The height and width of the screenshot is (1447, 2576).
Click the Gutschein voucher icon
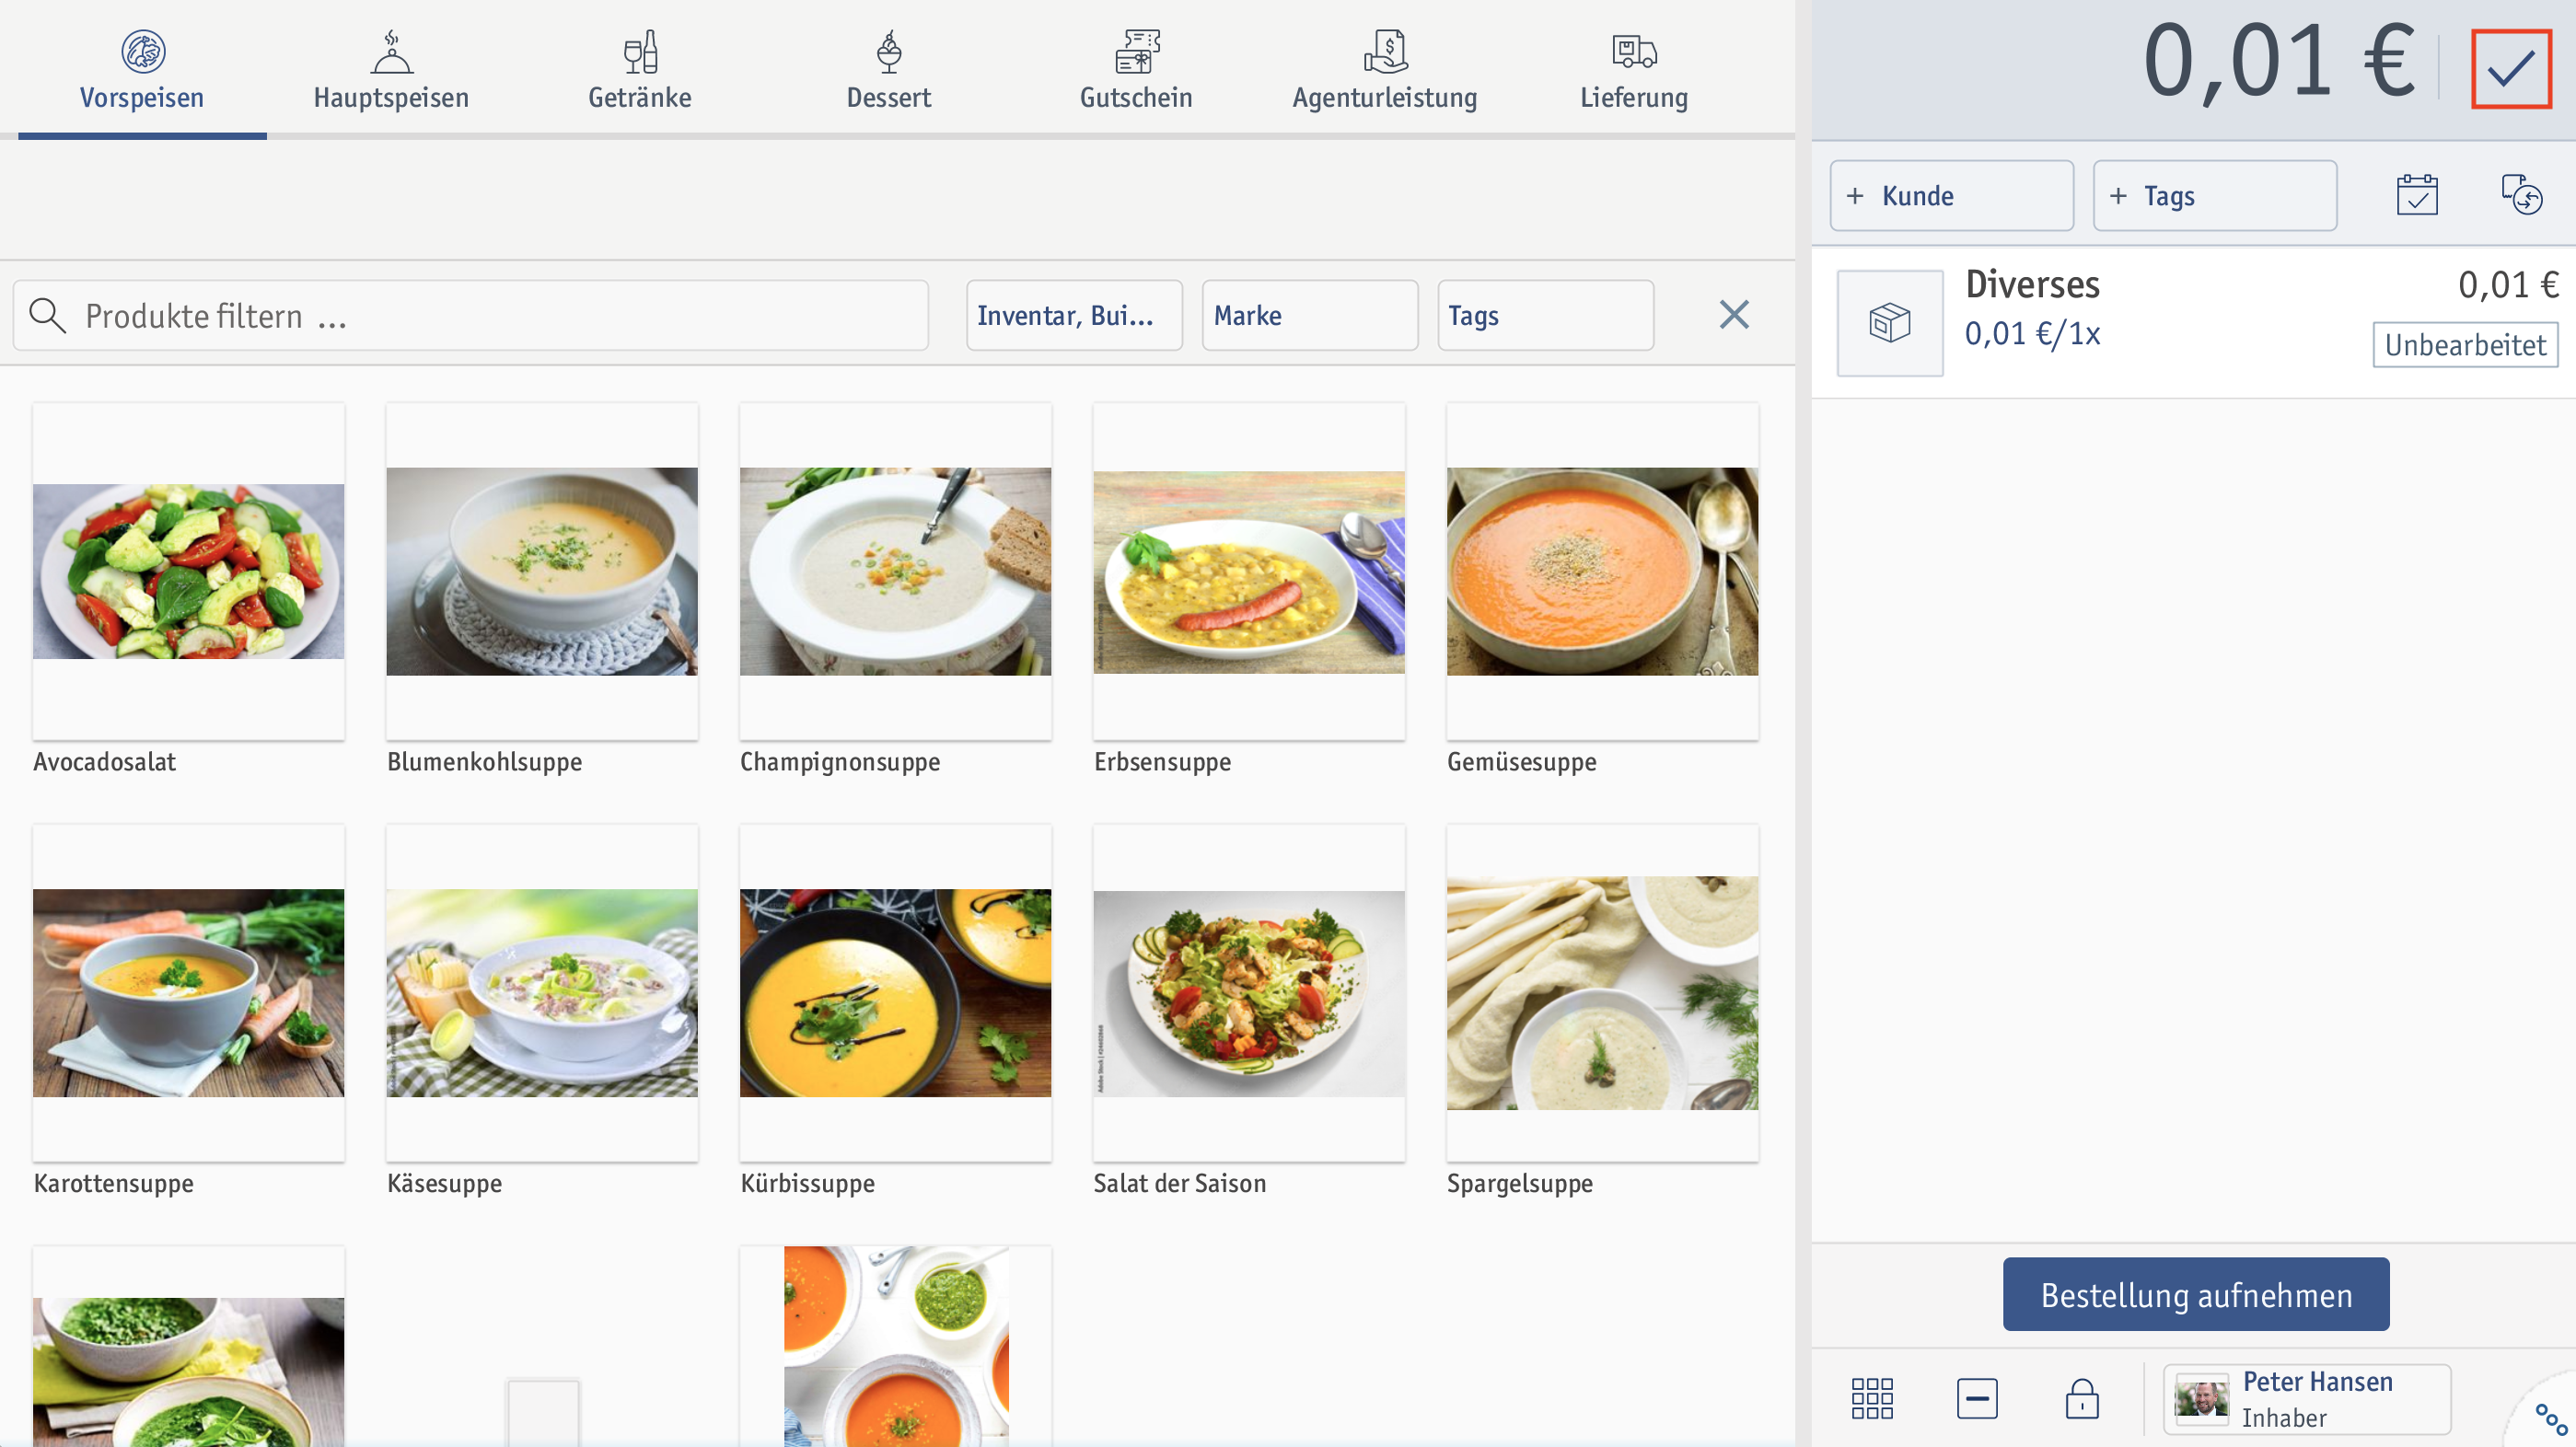(x=1137, y=51)
